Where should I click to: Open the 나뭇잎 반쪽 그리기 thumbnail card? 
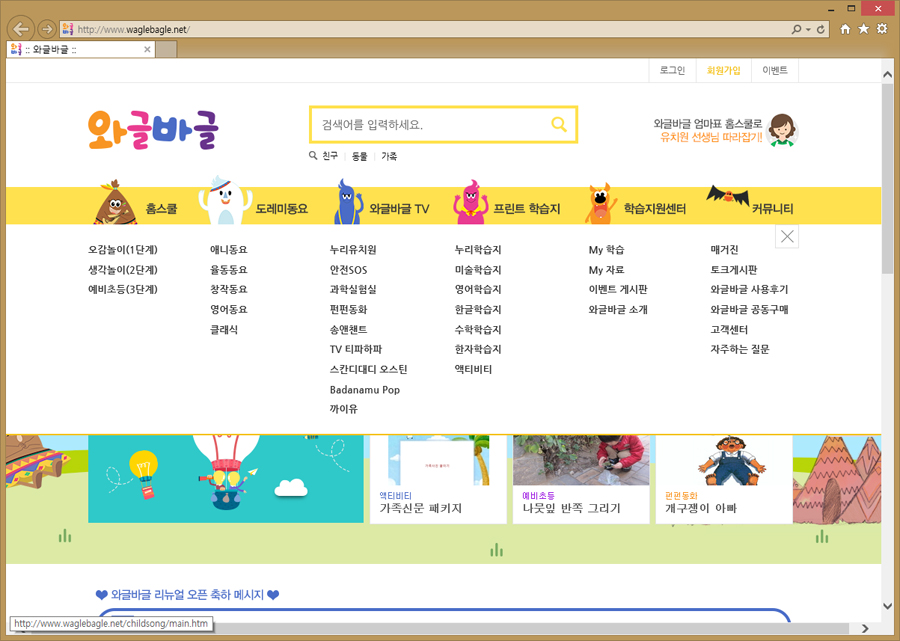[x=581, y=479]
